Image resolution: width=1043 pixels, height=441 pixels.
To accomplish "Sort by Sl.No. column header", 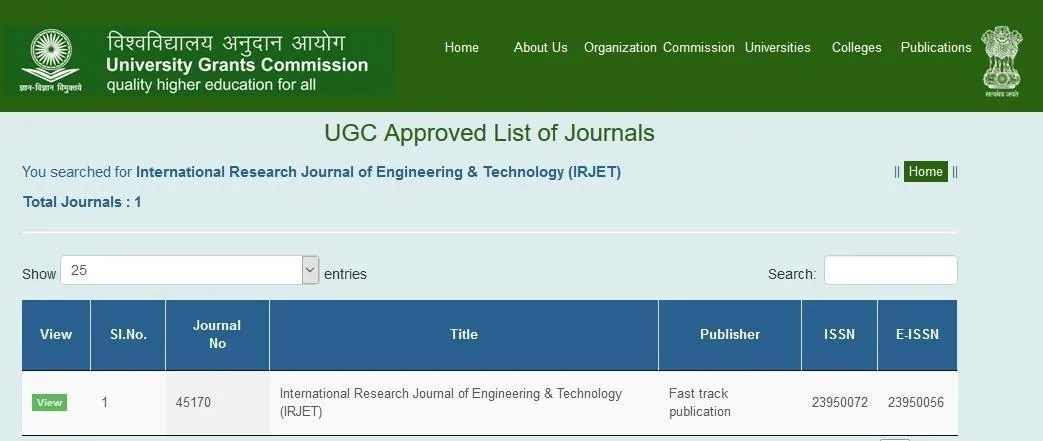I will (128, 335).
